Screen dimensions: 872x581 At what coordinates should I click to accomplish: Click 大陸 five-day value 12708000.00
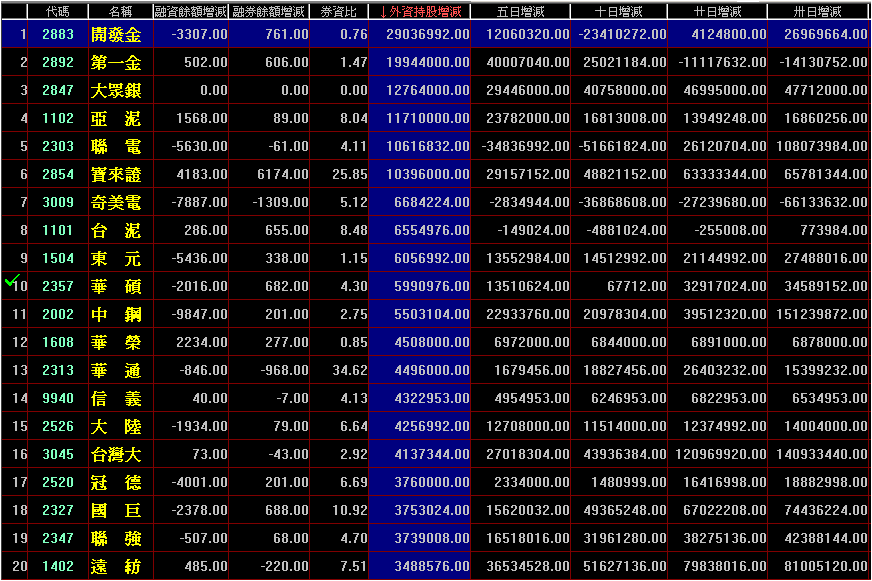pos(528,426)
